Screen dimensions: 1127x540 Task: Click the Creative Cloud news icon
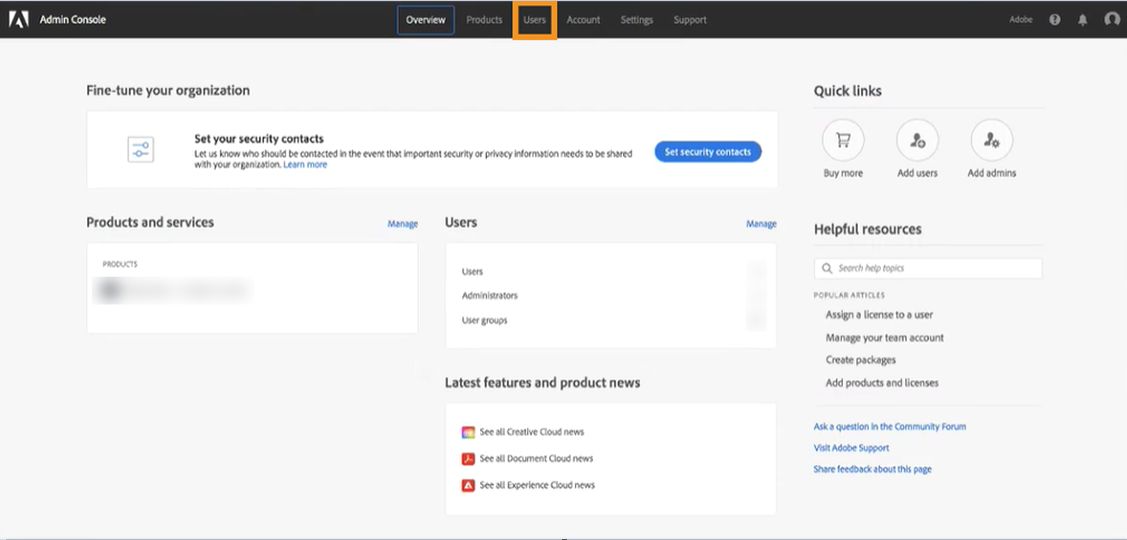(x=467, y=432)
